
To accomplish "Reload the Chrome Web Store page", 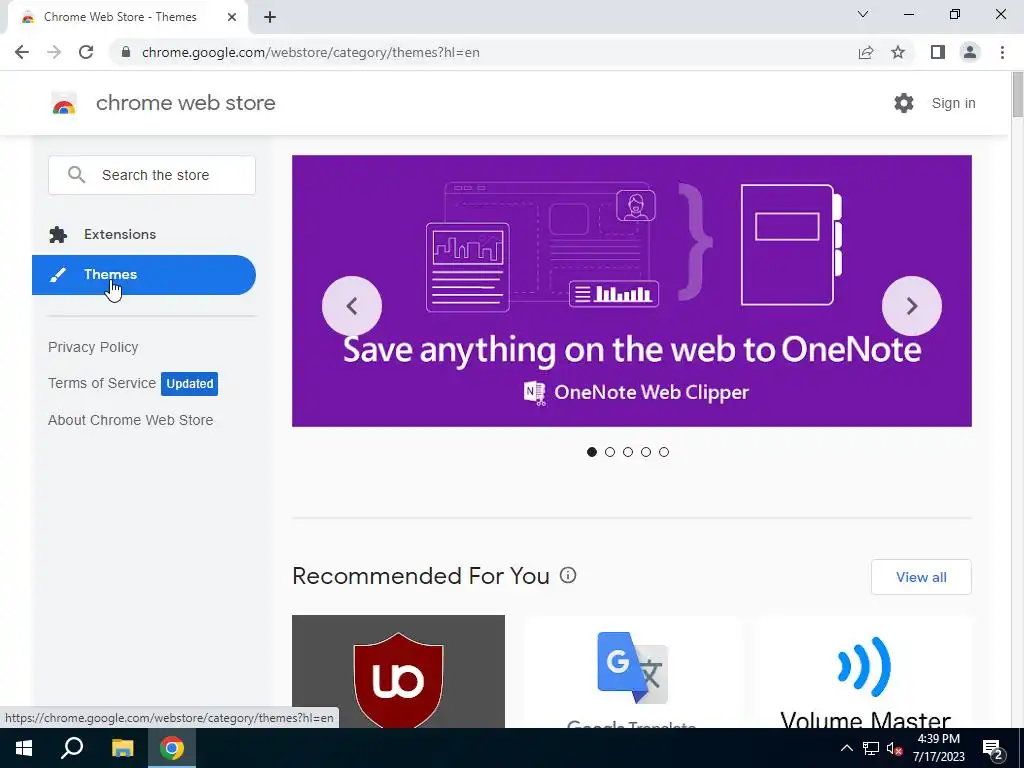I will (x=86, y=52).
